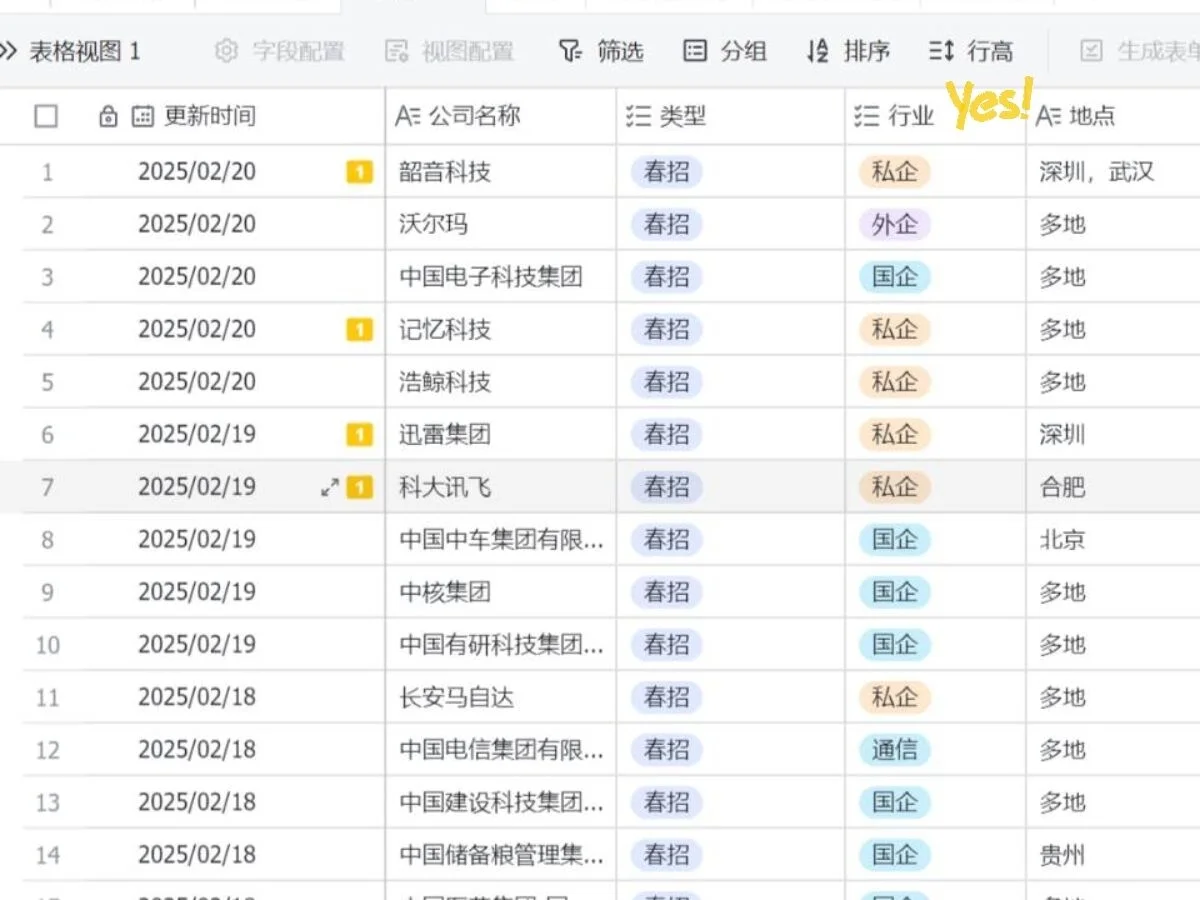Select the 中国储备粮管理集… company cell

point(501,854)
